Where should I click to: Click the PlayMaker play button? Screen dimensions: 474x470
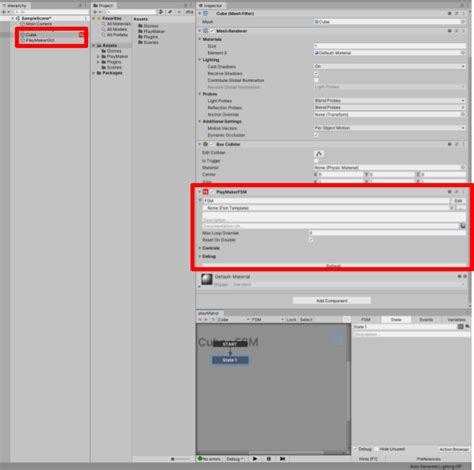(x=255, y=459)
